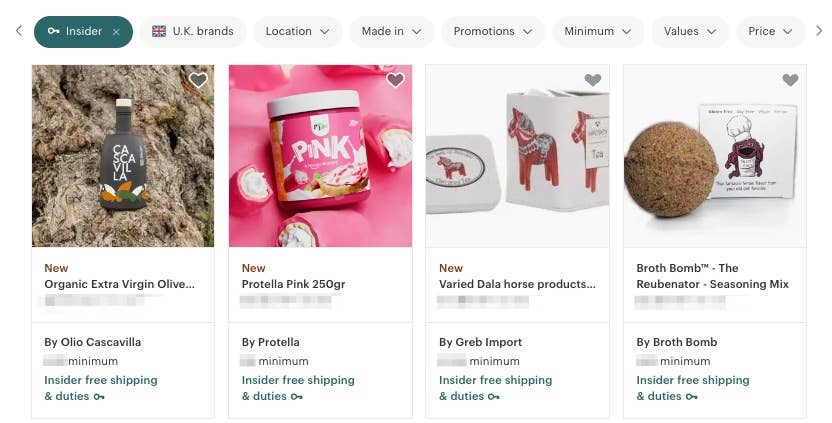Open the Values filter dropdown
The width and height of the screenshot is (832, 423).
(690, 32)
